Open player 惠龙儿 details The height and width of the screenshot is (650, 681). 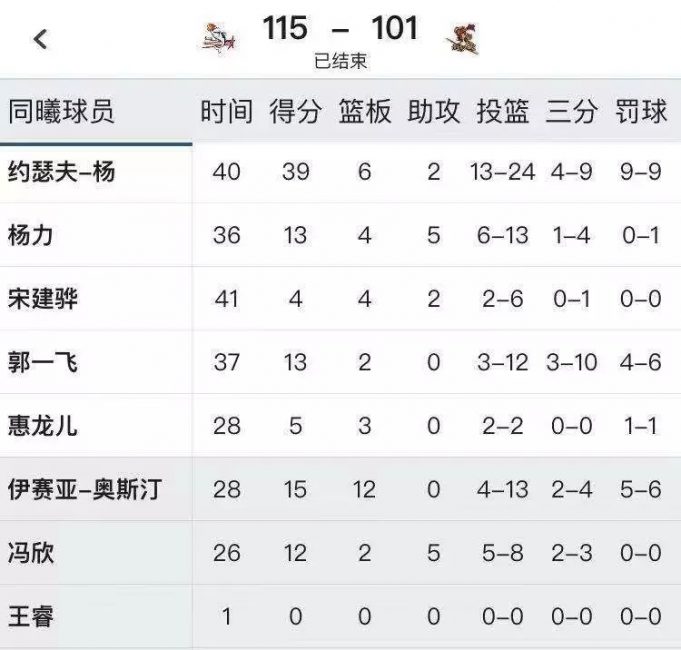[43, 426]
